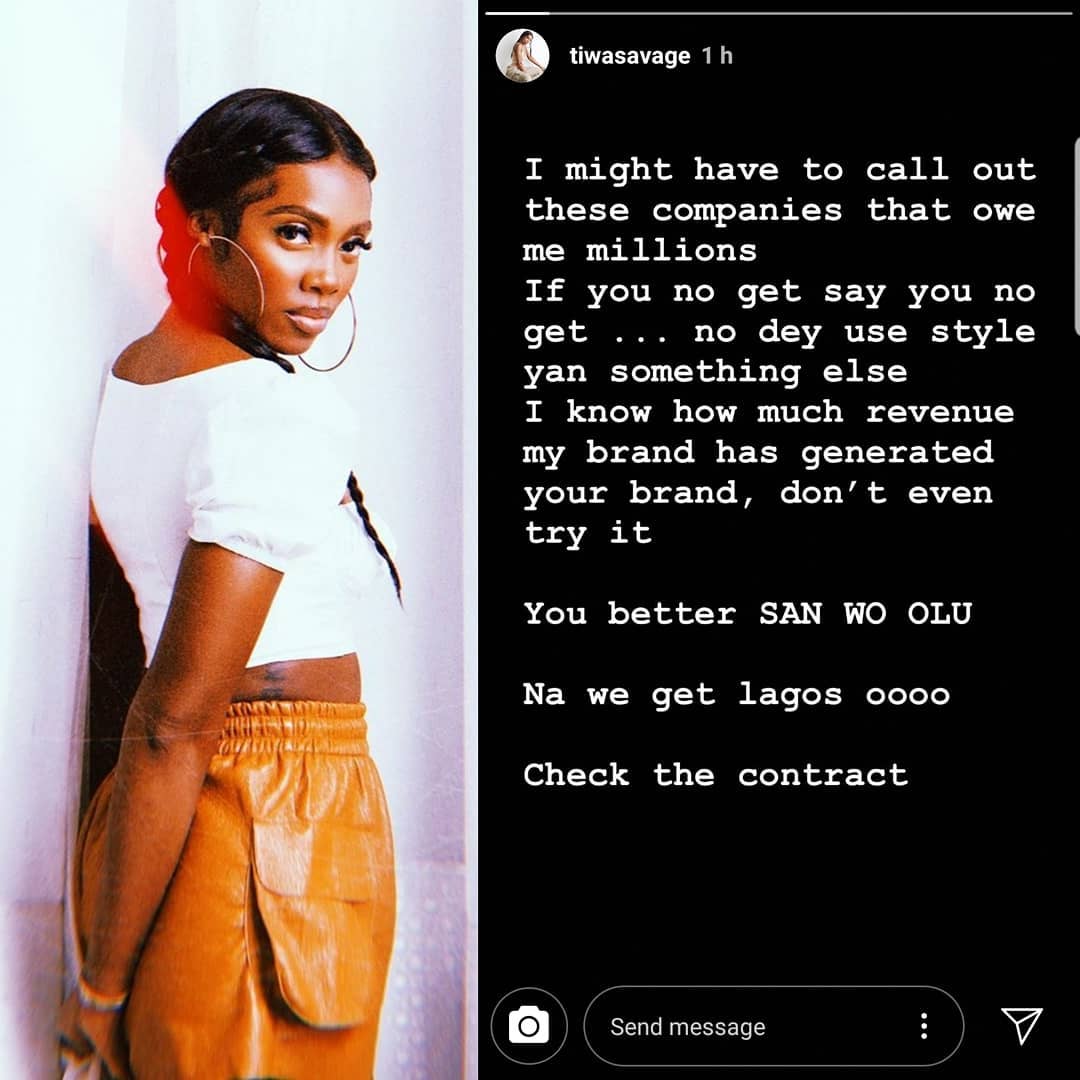Viewport: 1080px width, 1080px height.
Task: Tap the 'I might have to call out' line
Action: point(780,169)
